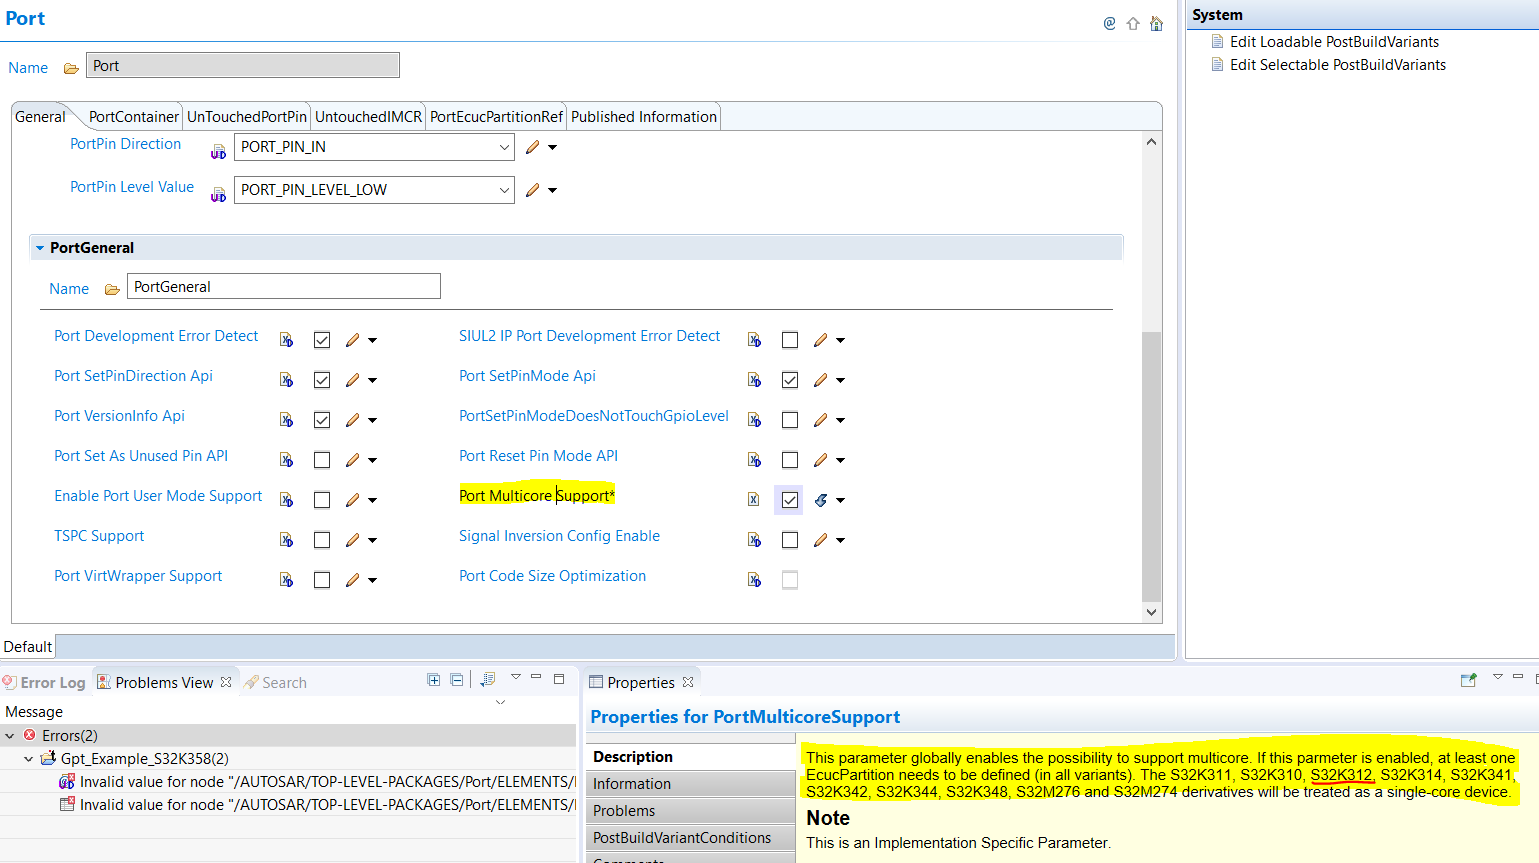This screenshot has width=1539, height=863.
Task: Click the X icon beside Port Multicore Support checkbox
Action: [753, 499]
